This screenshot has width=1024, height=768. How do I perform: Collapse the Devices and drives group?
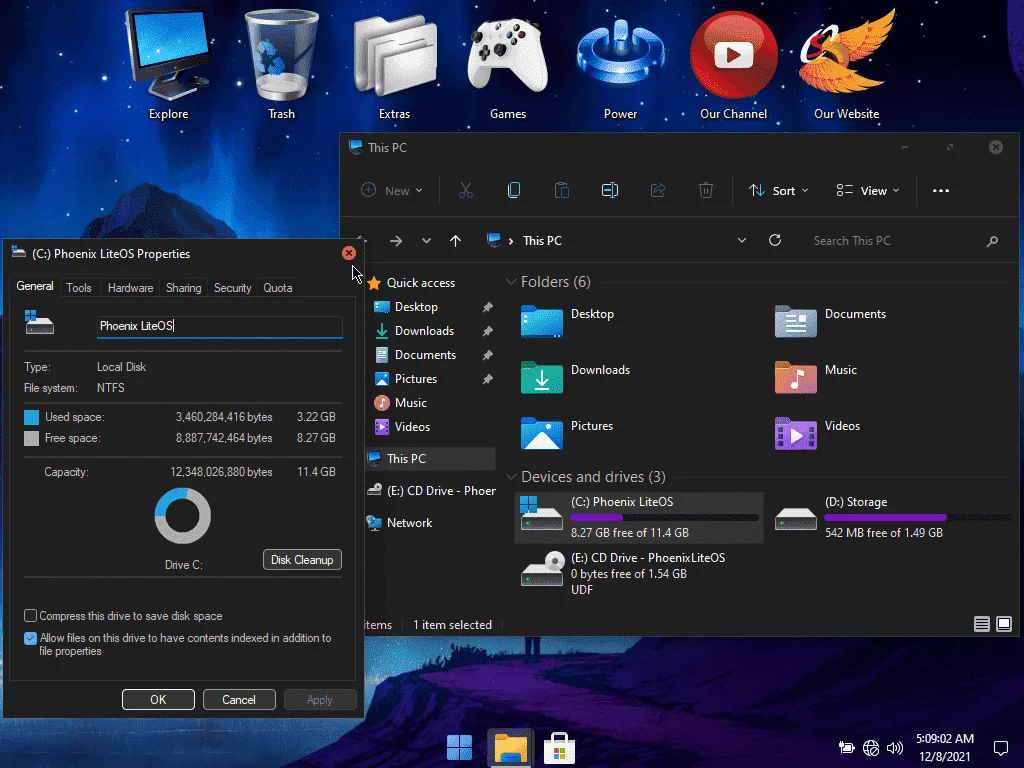point(511,477)
